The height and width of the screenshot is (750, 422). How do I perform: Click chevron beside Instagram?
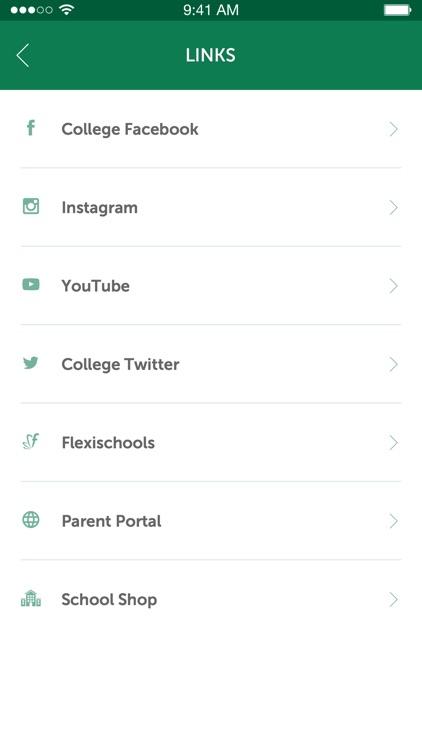pyautogui.click(x=393, y=208)
